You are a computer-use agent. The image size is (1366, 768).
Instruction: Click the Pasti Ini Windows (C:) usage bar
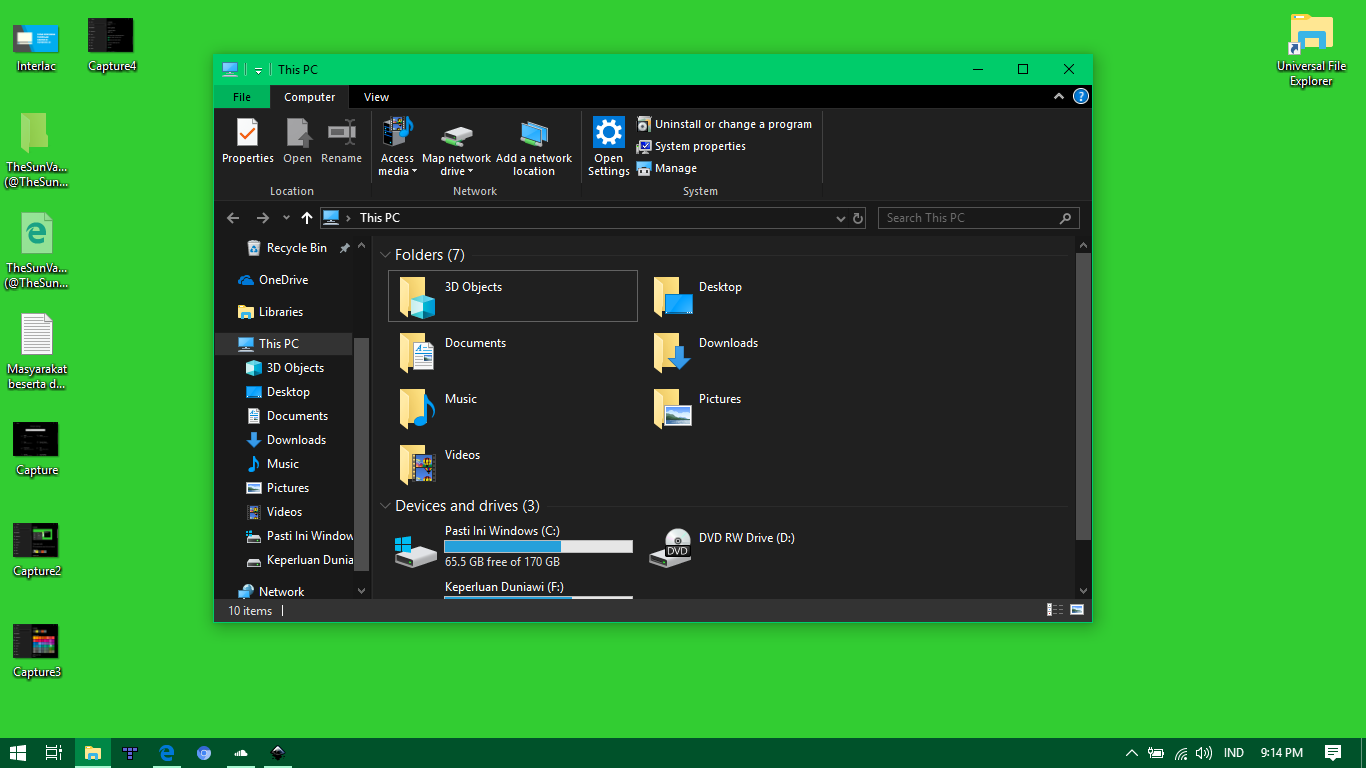538,547
